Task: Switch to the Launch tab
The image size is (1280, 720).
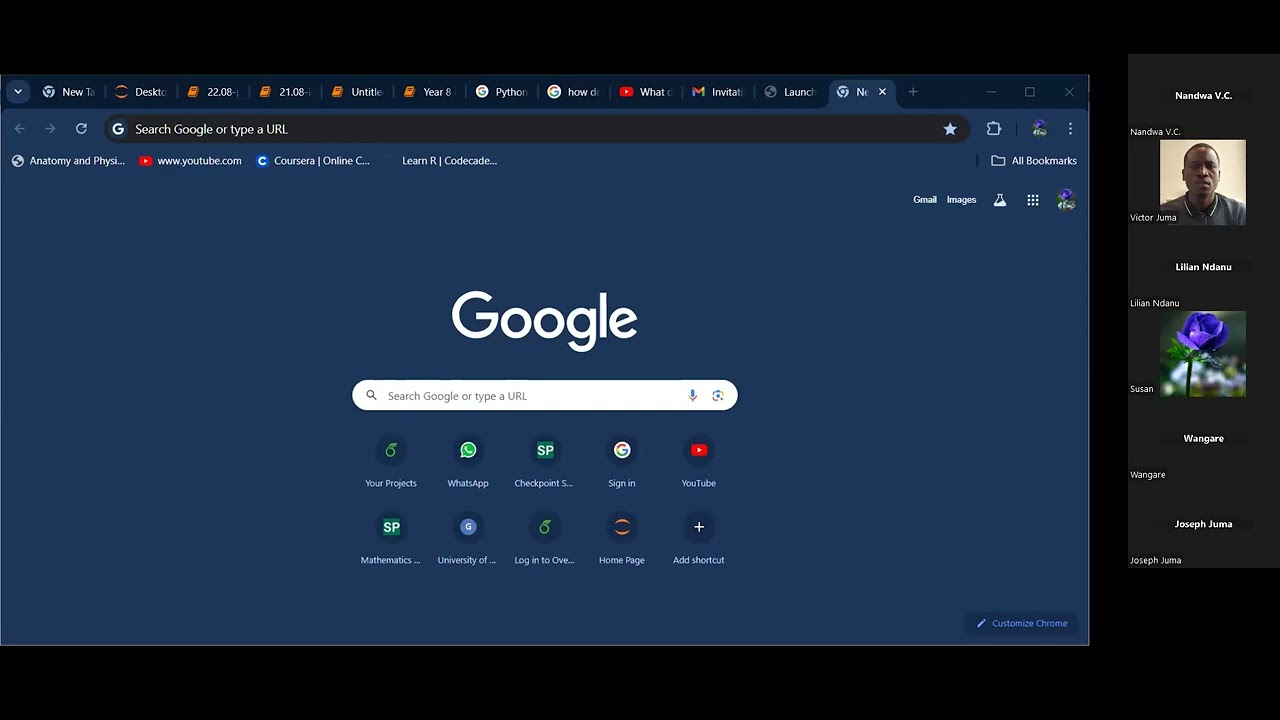Action: pyautogui.click(x=788, y=92)
